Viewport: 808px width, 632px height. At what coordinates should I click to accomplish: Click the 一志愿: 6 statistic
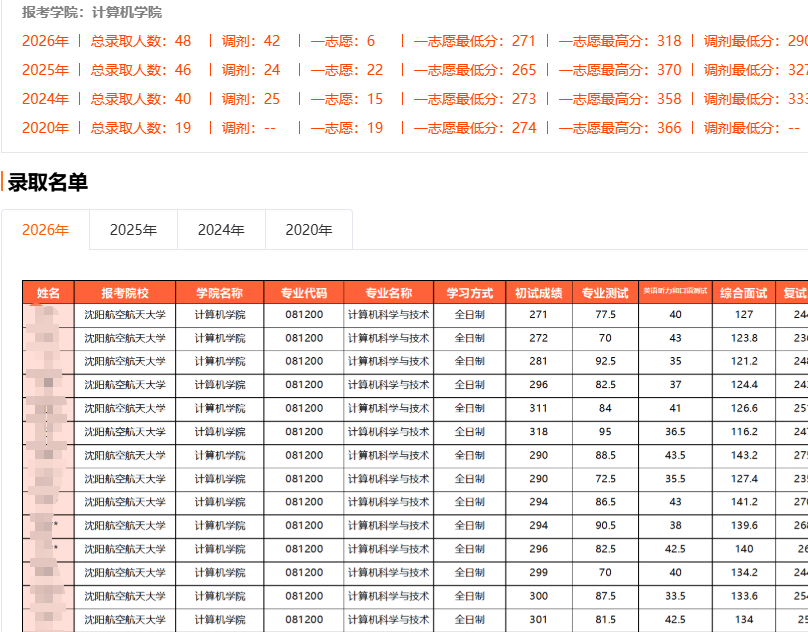click(x=343, y=41)
